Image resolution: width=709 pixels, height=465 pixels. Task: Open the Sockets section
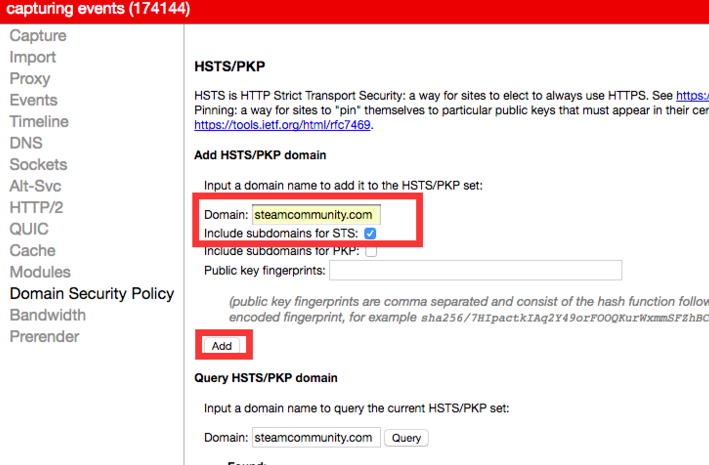pos(38,165)
